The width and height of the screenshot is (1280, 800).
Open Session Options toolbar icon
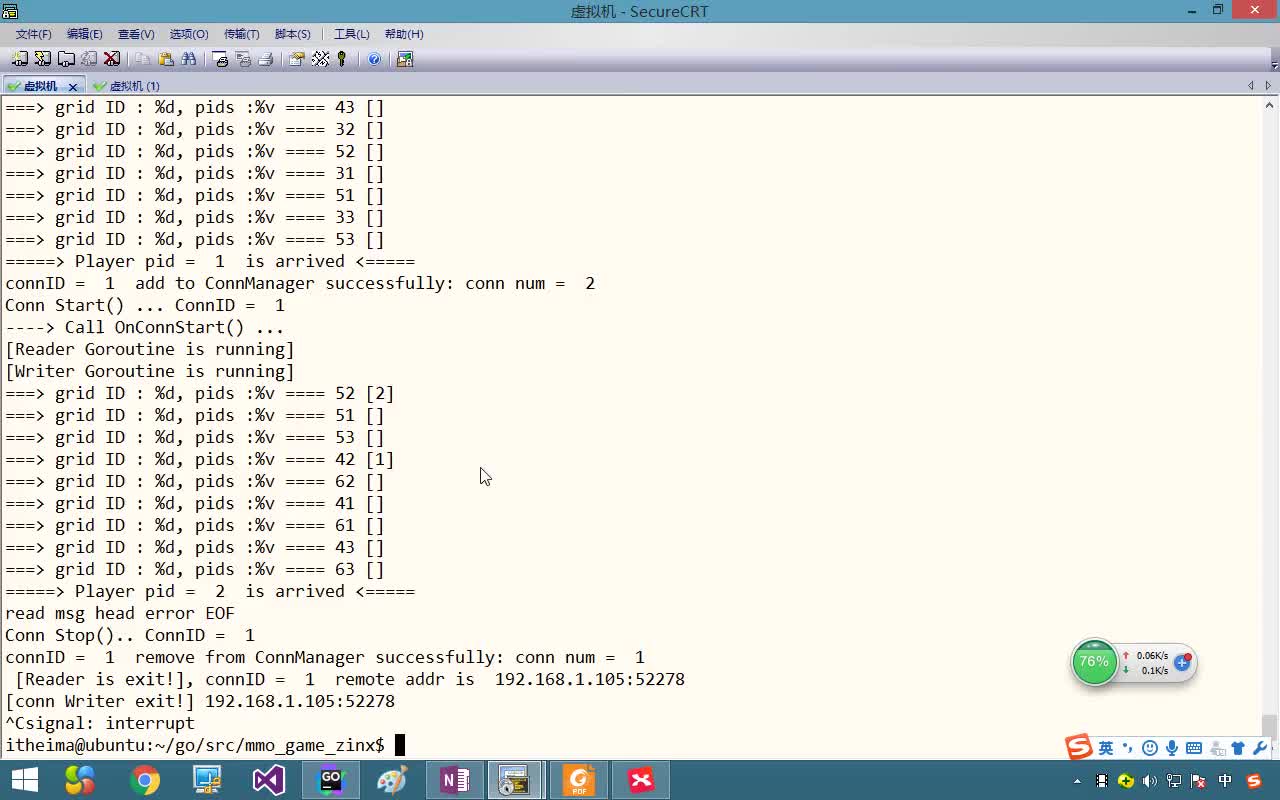(x=297, y=59)
